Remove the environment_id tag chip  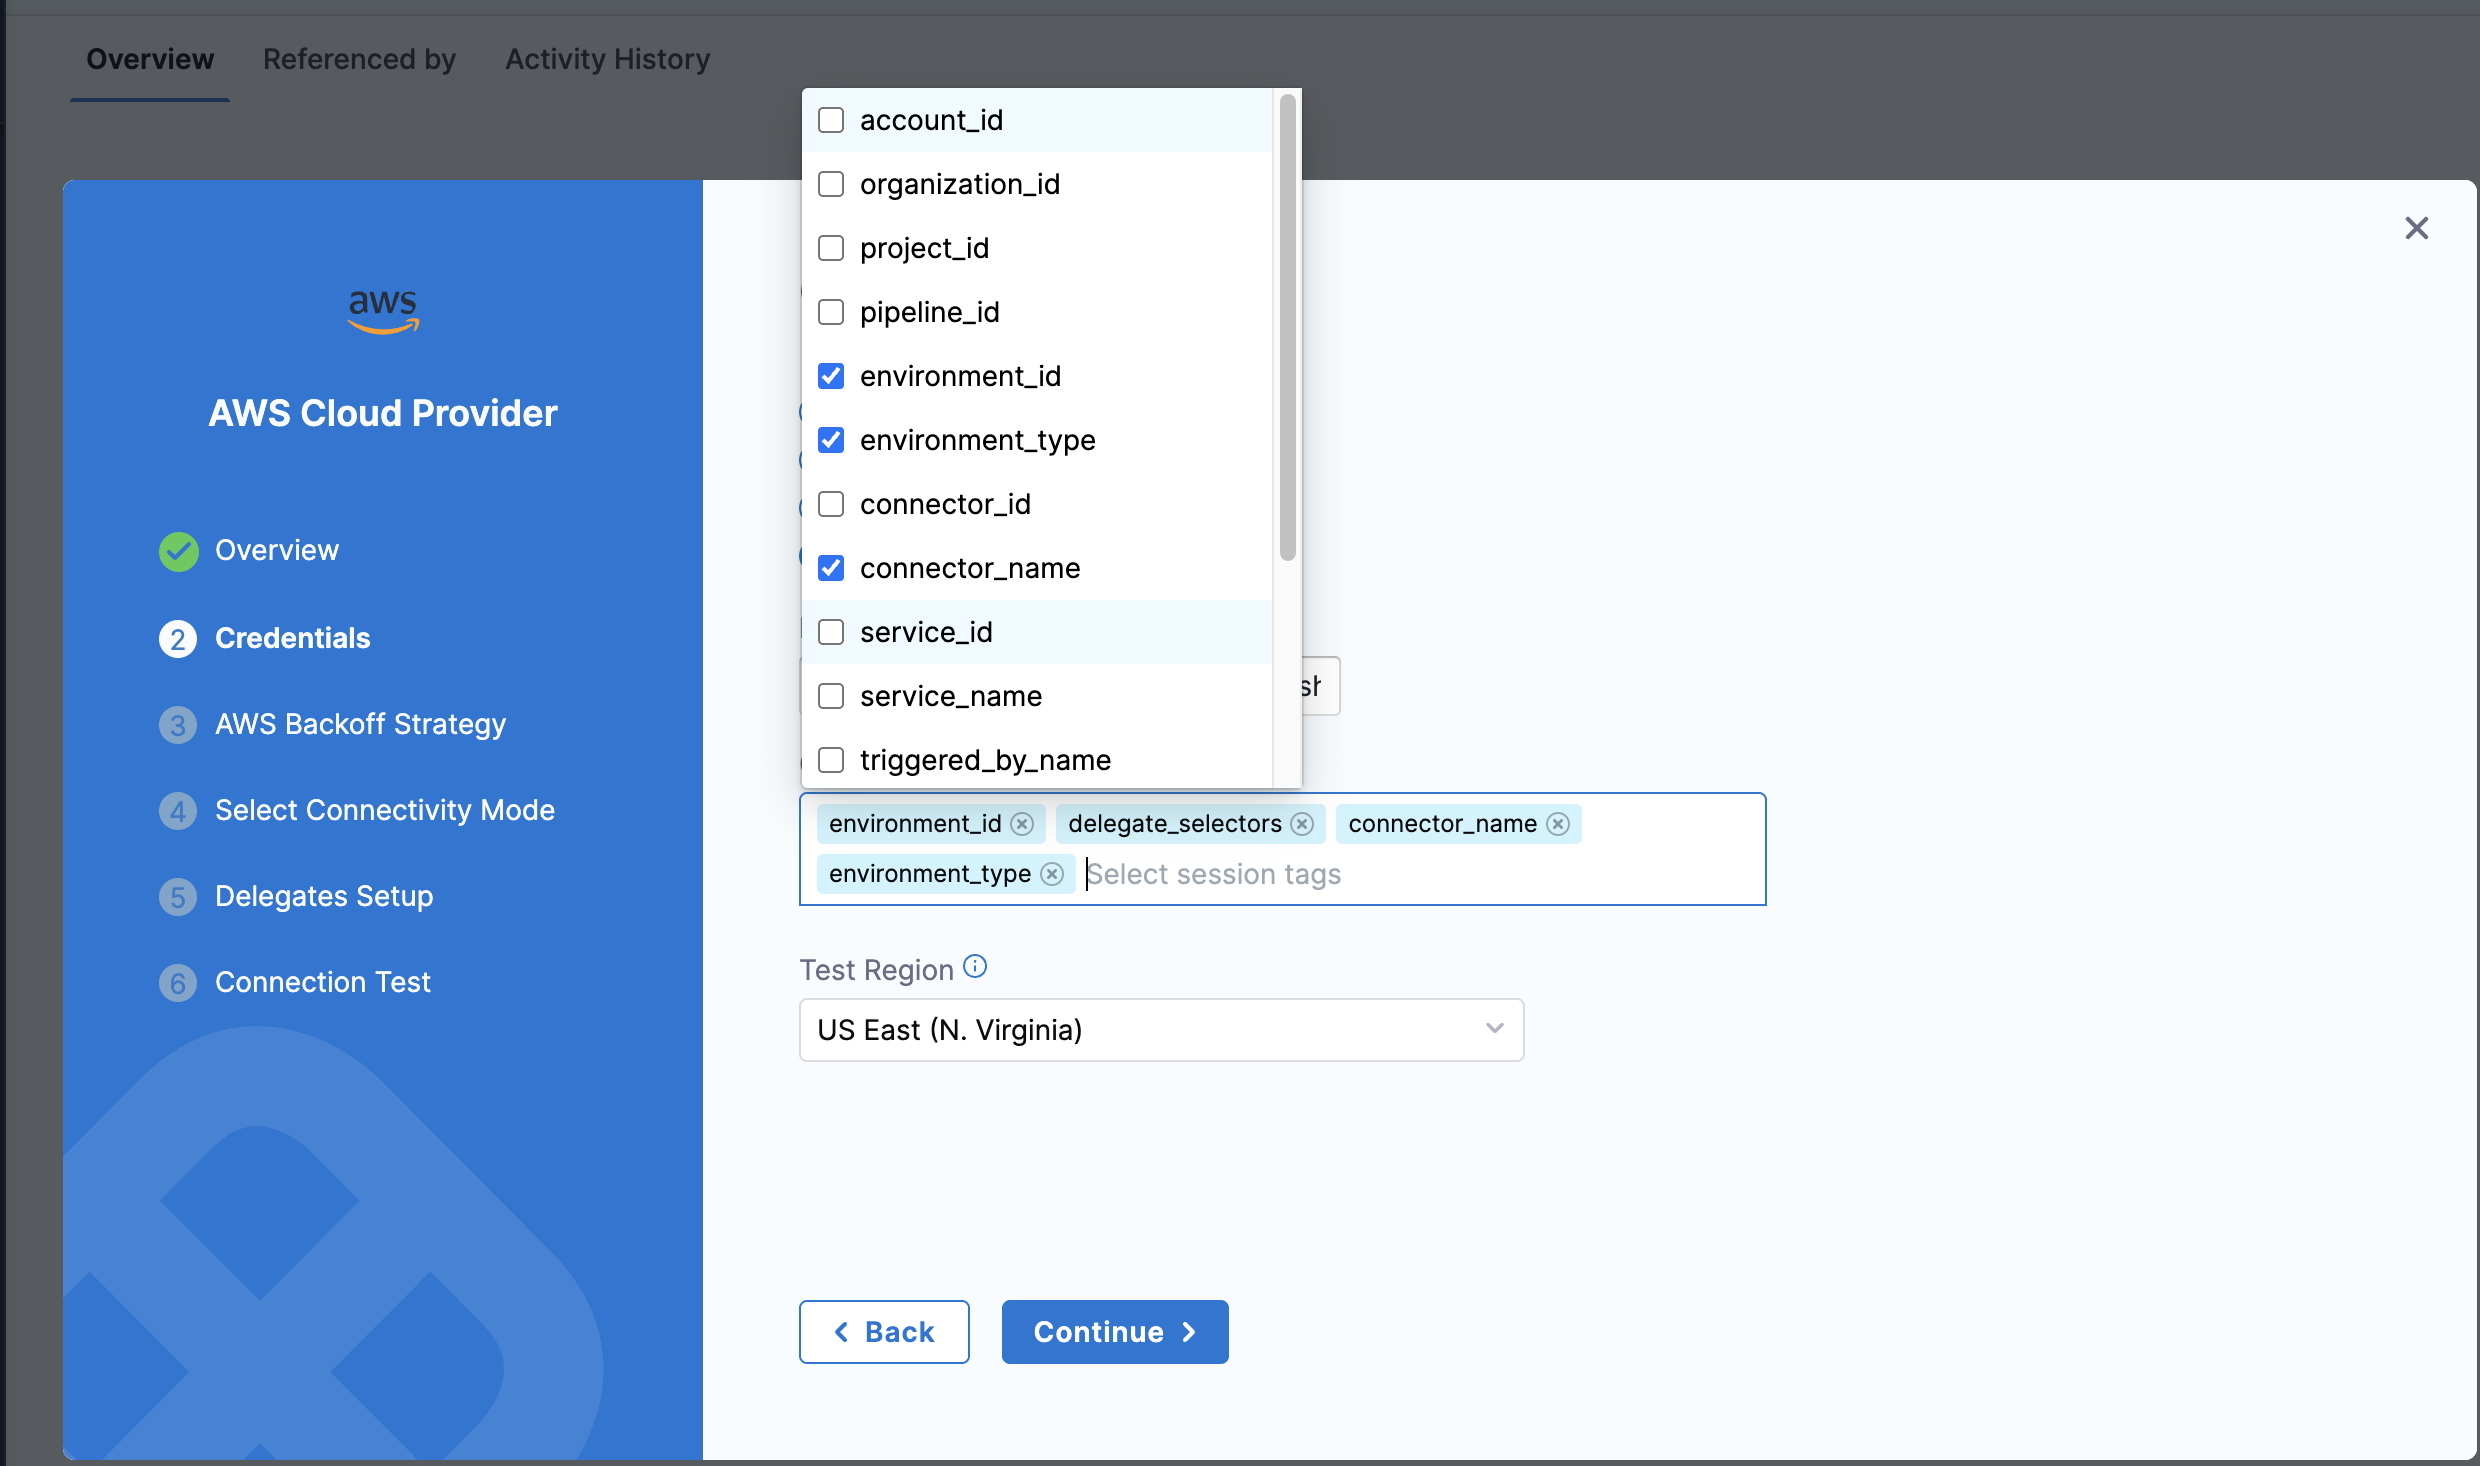(1021, 824)
